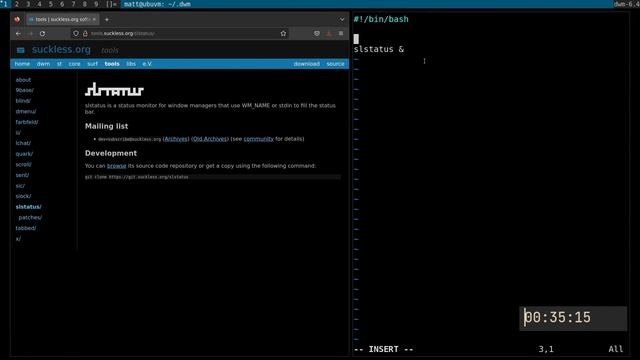Open scroll/ in the sidebar
The height and width of the screenshot is (360, 640).
click(x=24, y=164)
